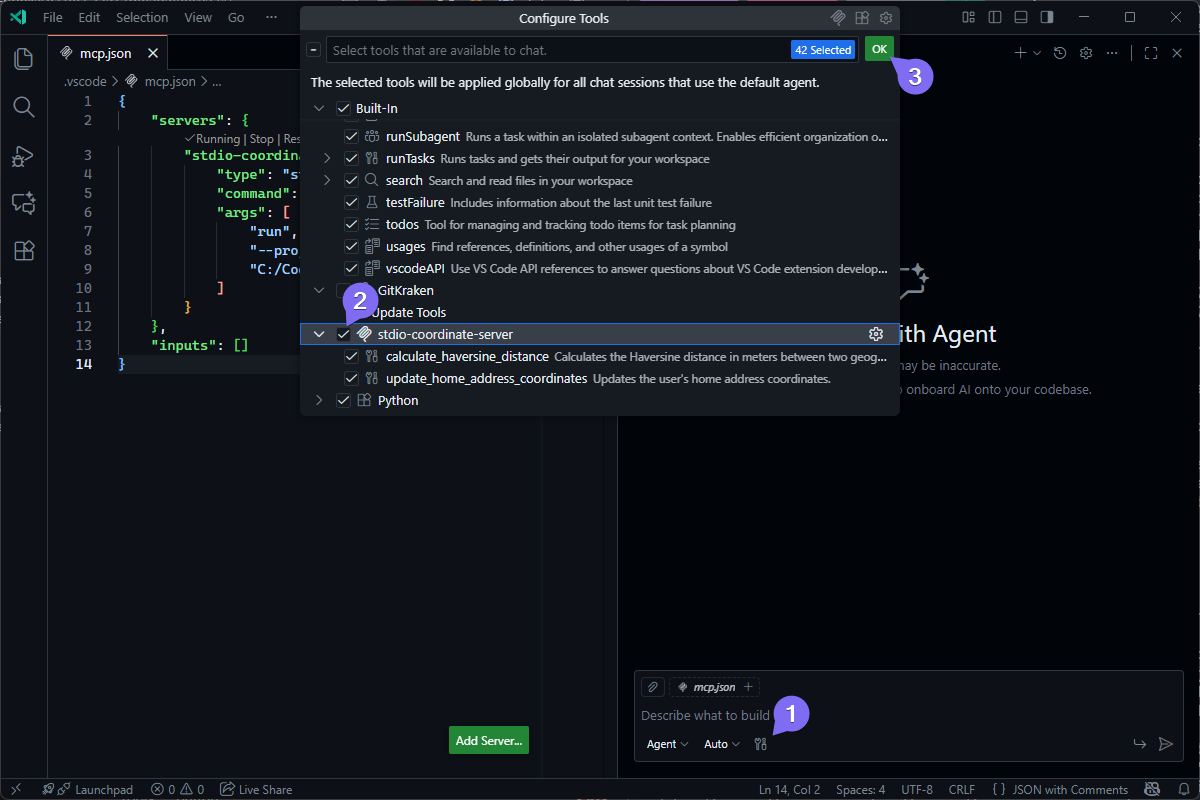Viewport: 1200px width, 800px height.
Task: Send the chat message with the arrow icon
Action: tap(1165, 743)
